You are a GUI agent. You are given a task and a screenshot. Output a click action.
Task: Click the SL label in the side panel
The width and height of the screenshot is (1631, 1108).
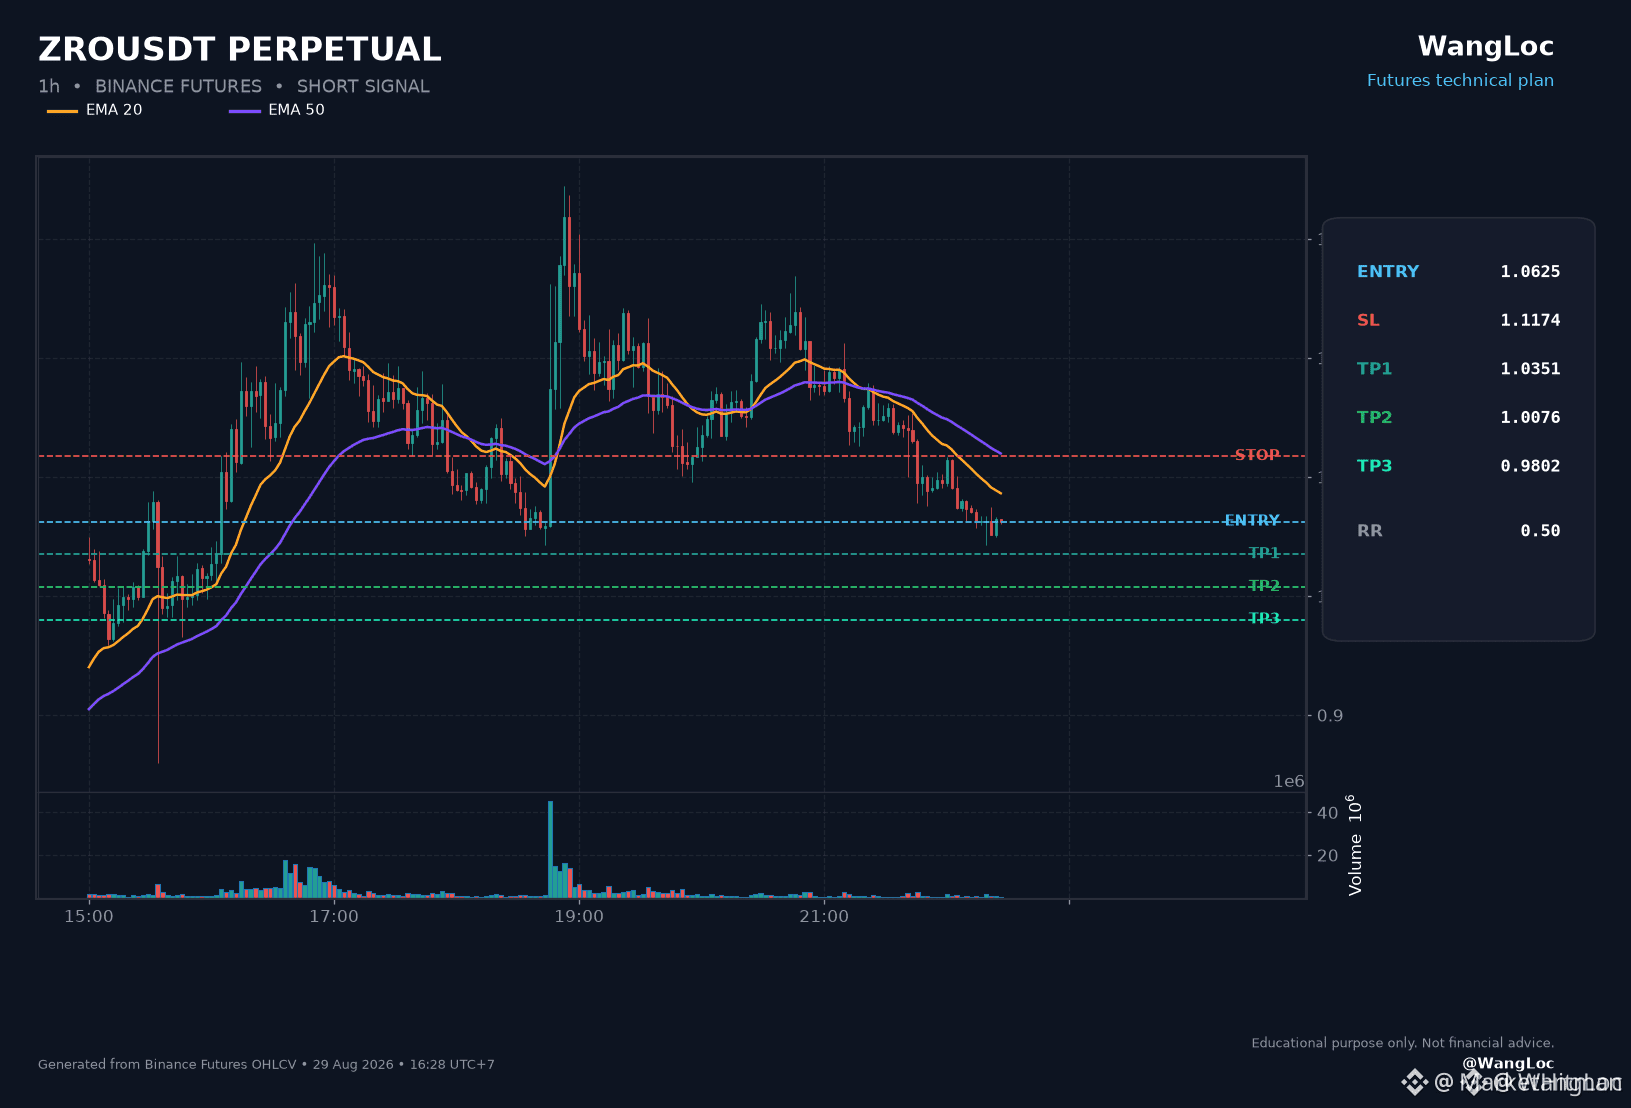coord(1368,320)
